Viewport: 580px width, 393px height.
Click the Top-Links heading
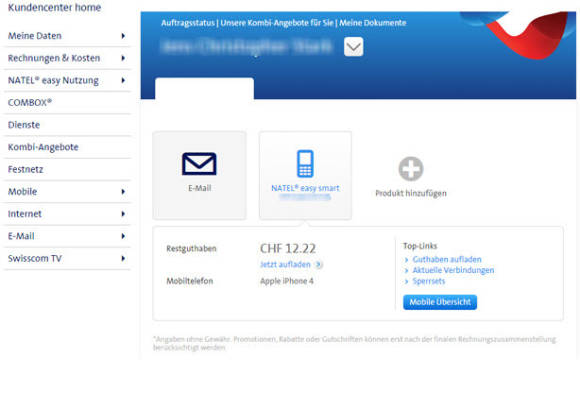(420, 246)
